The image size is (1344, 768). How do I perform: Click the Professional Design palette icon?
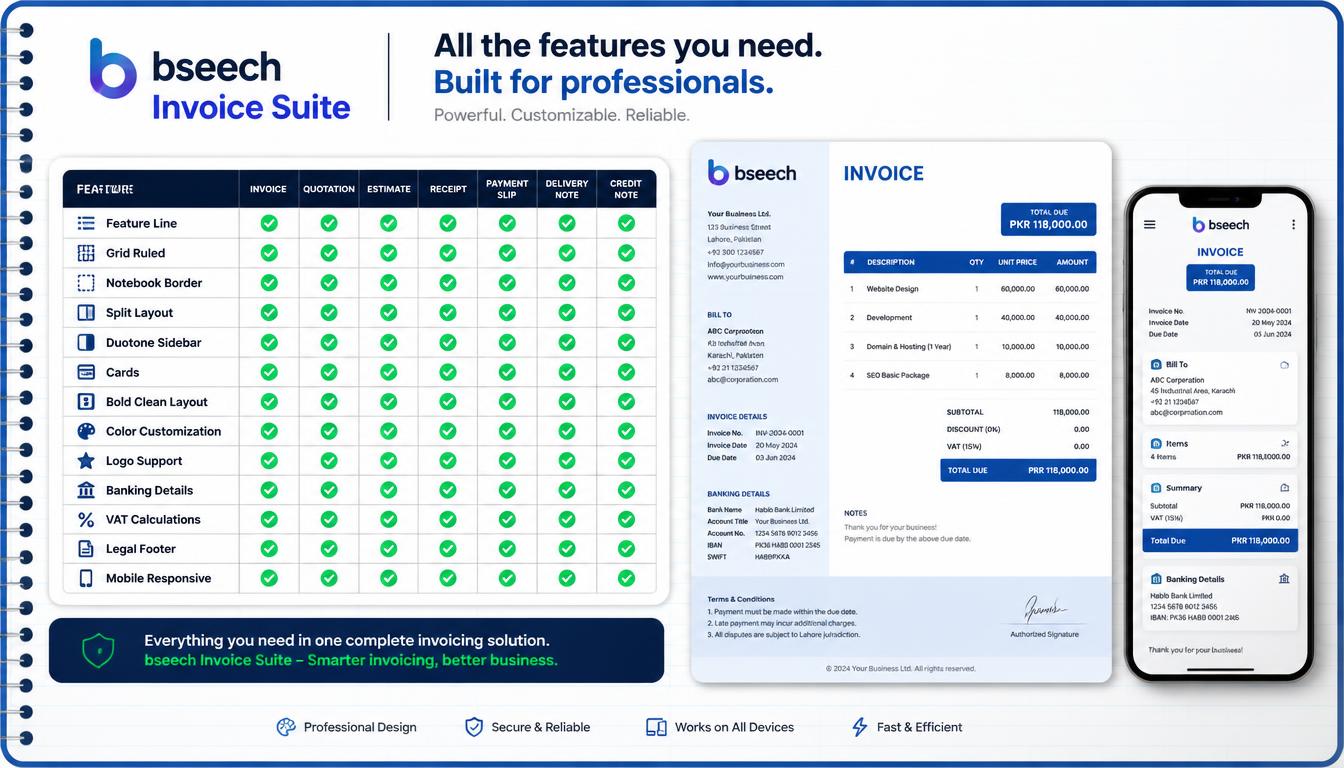tap(286, 727)
